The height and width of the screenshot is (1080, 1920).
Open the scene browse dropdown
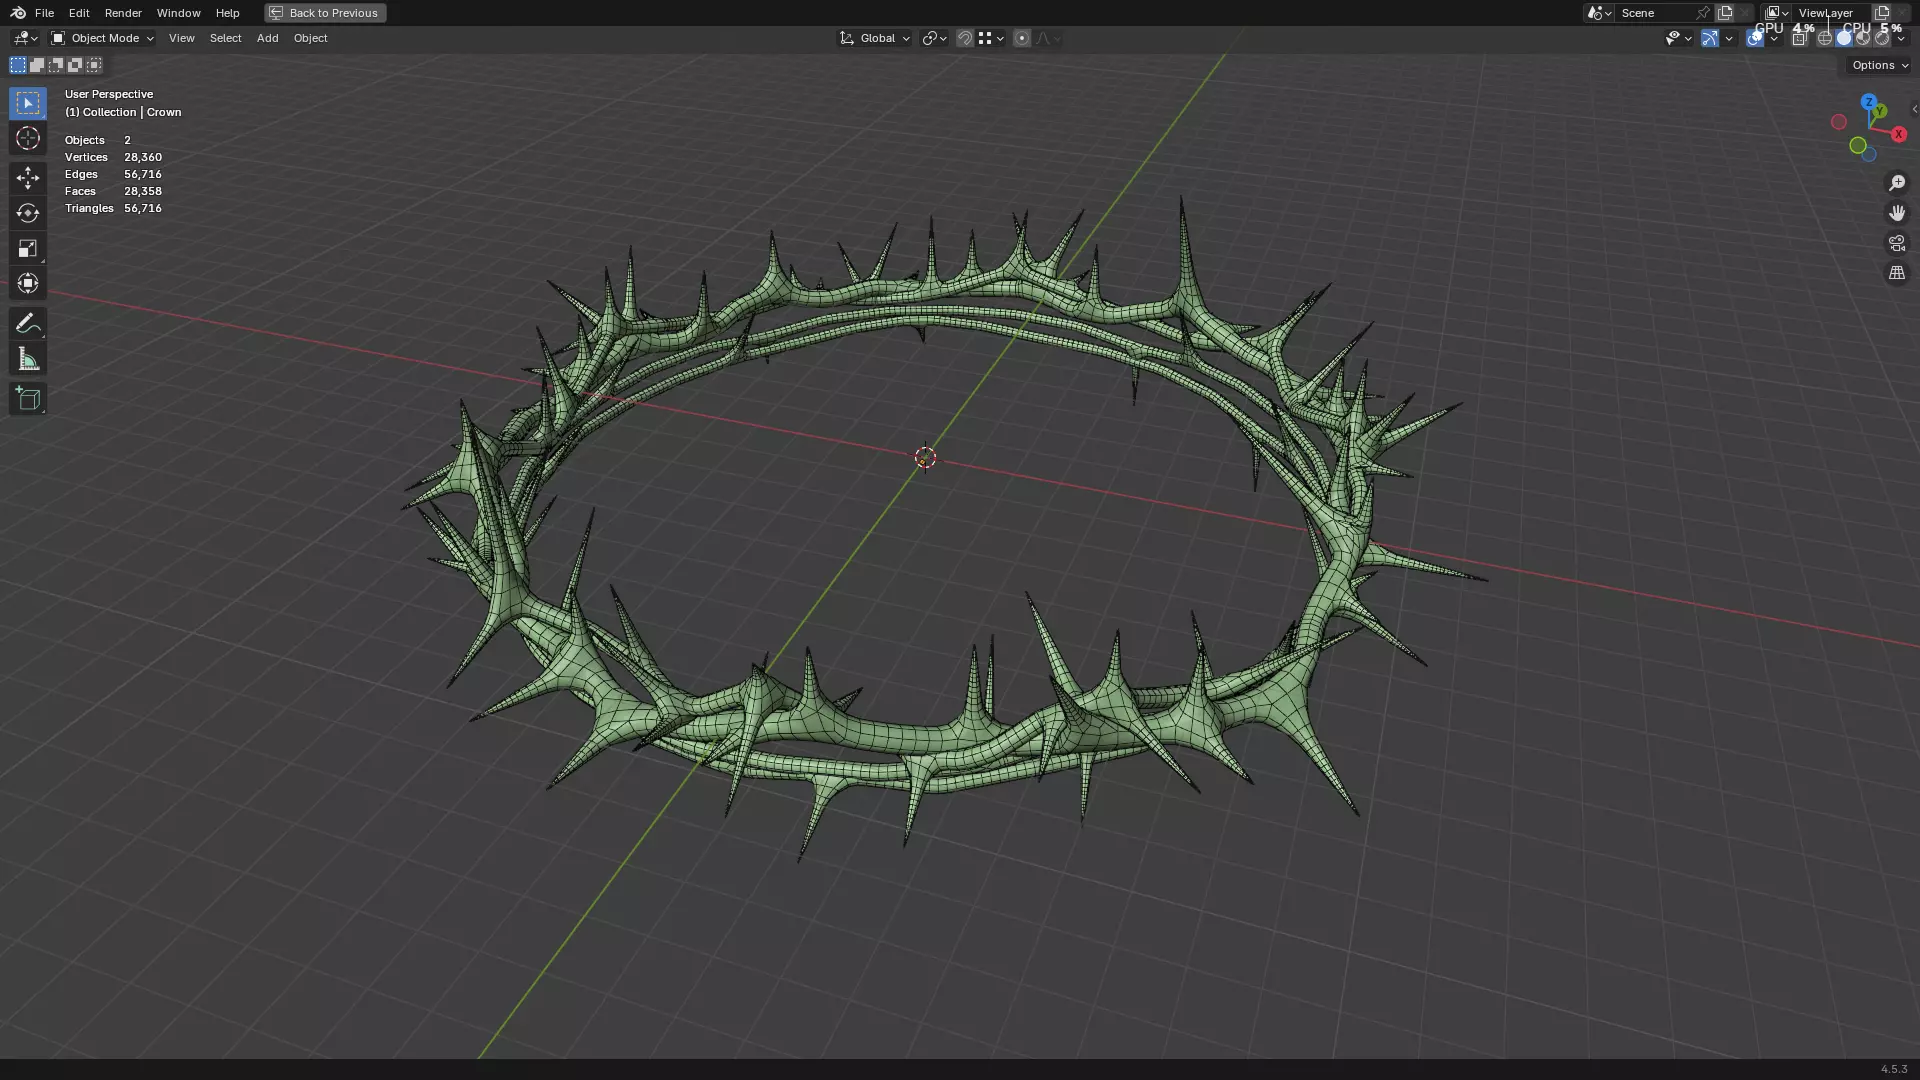tap(1599, 13)
